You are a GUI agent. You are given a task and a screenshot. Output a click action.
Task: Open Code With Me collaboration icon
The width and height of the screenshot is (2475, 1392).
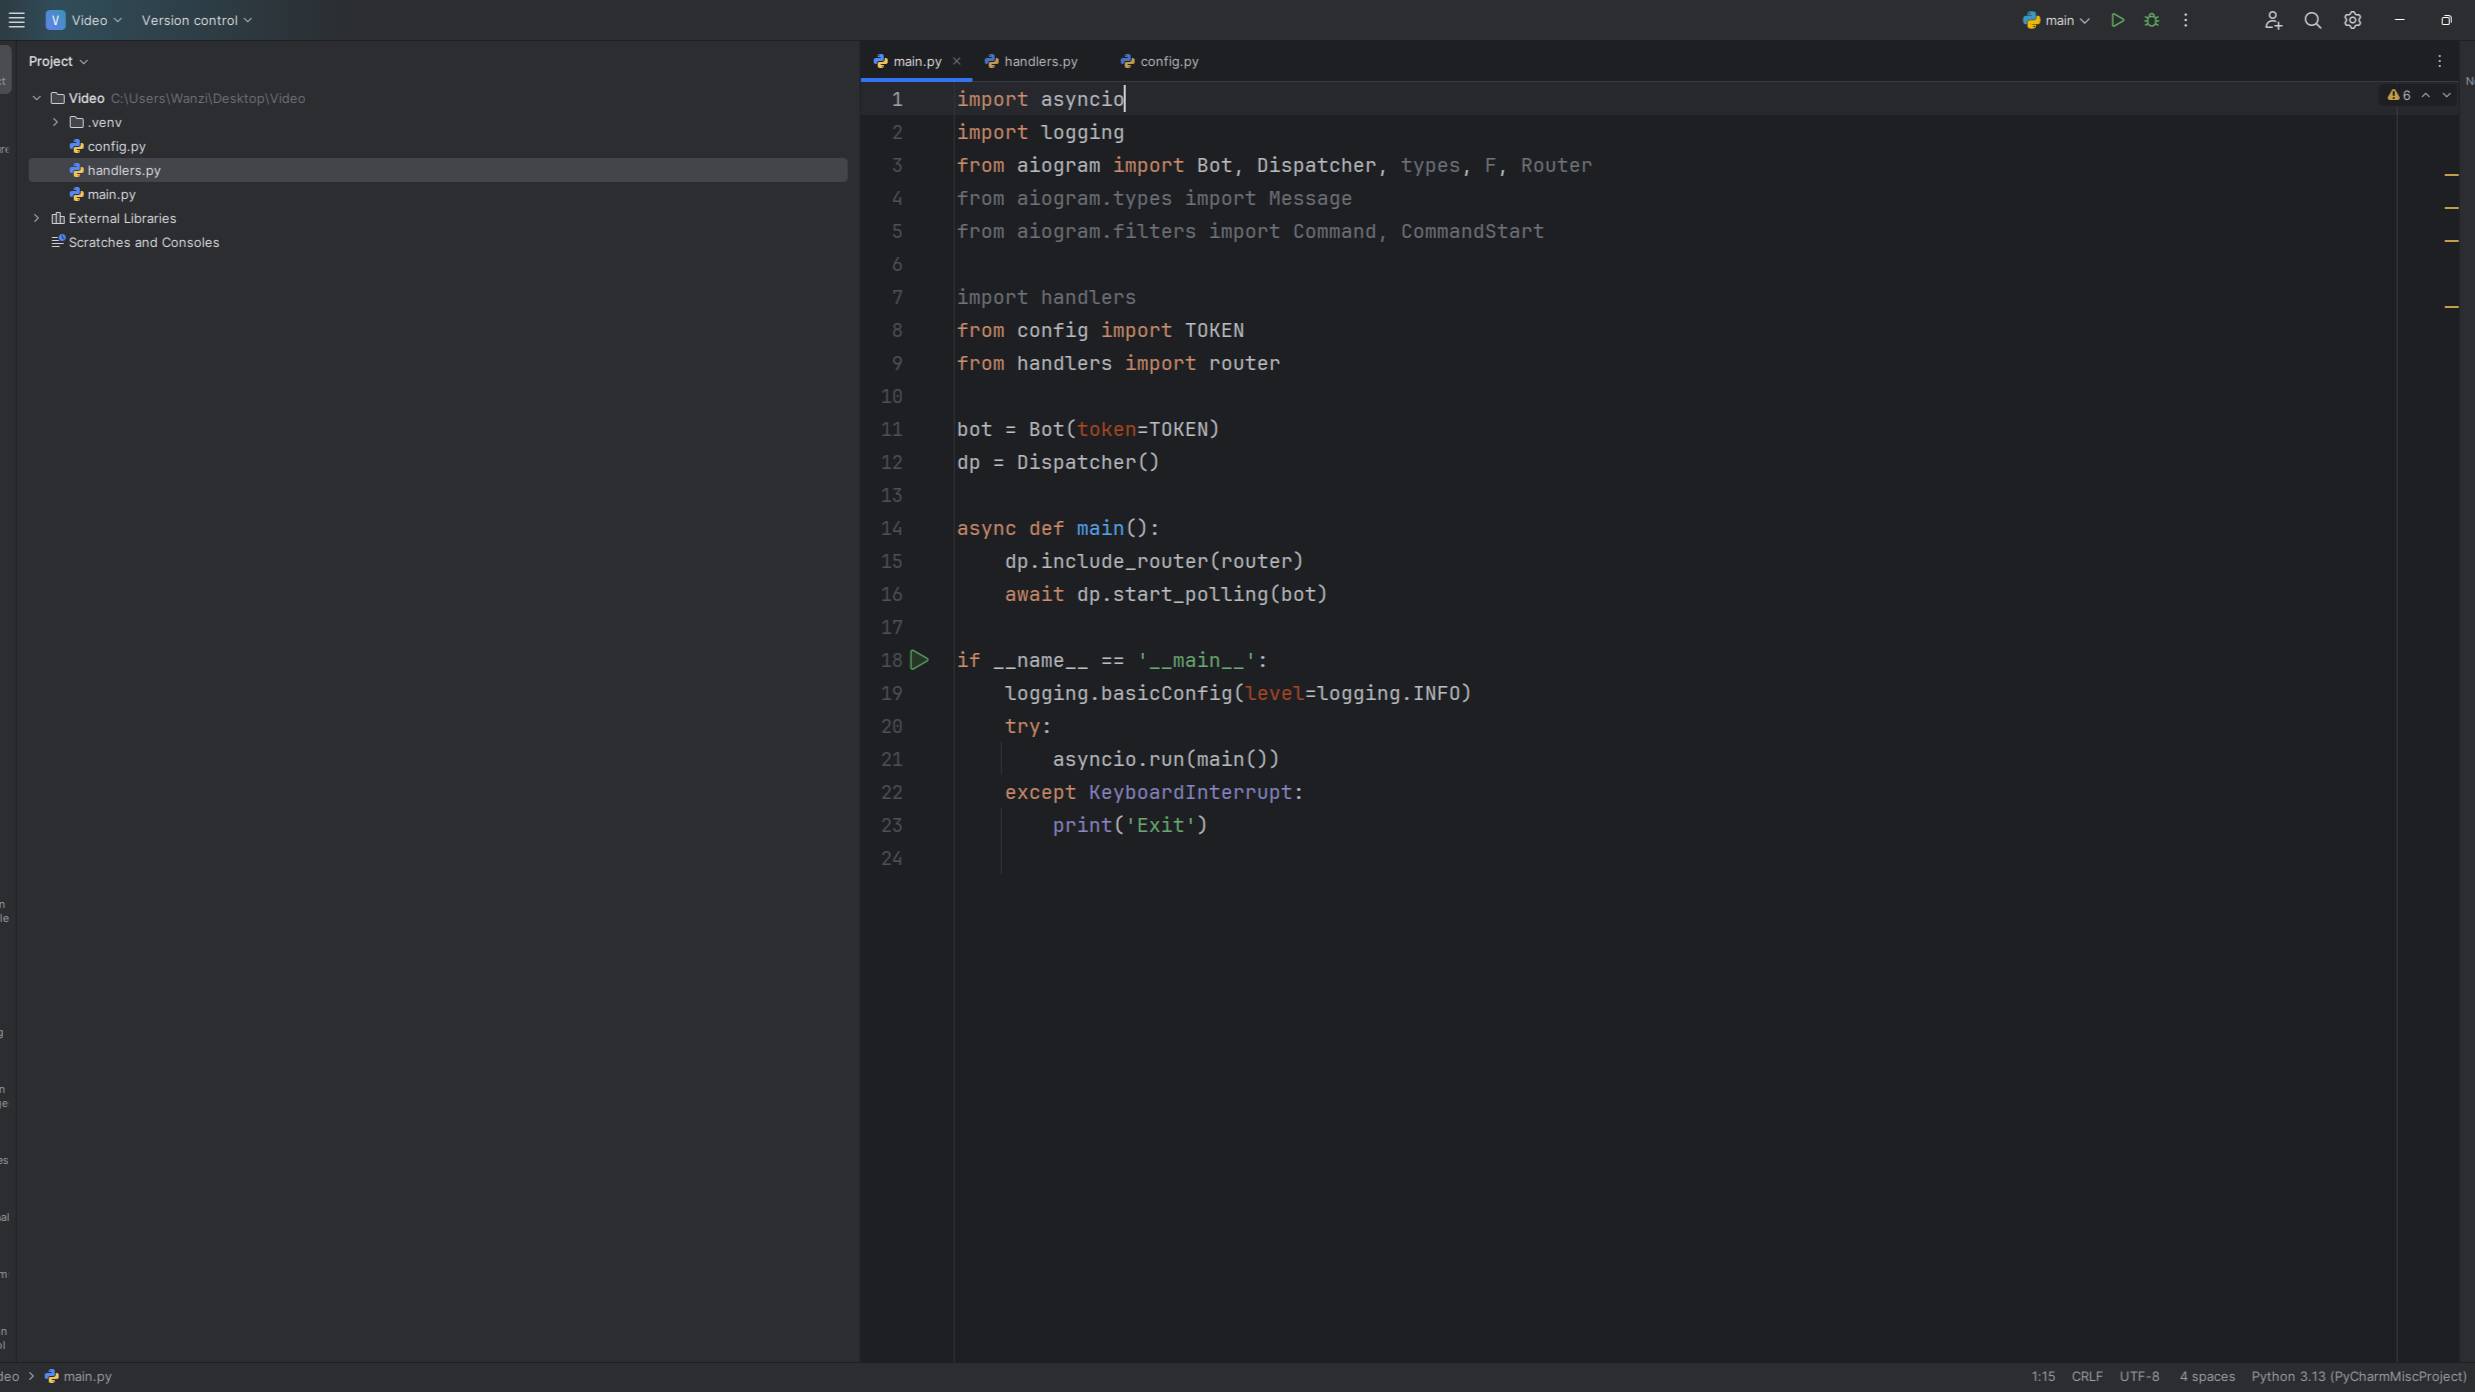[x=2272, y=20]
